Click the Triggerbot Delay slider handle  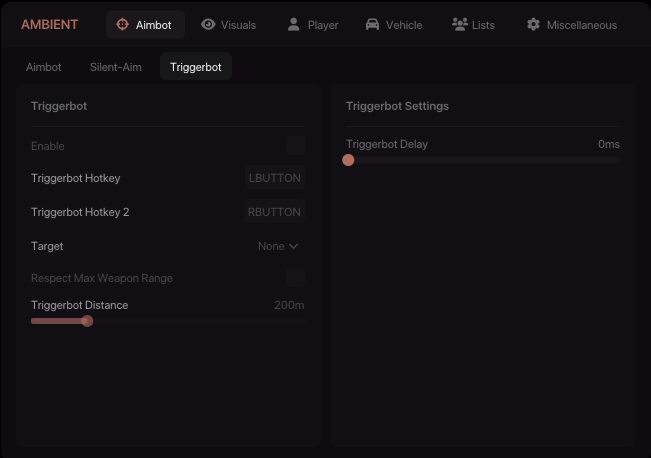(x=348, y=160)
